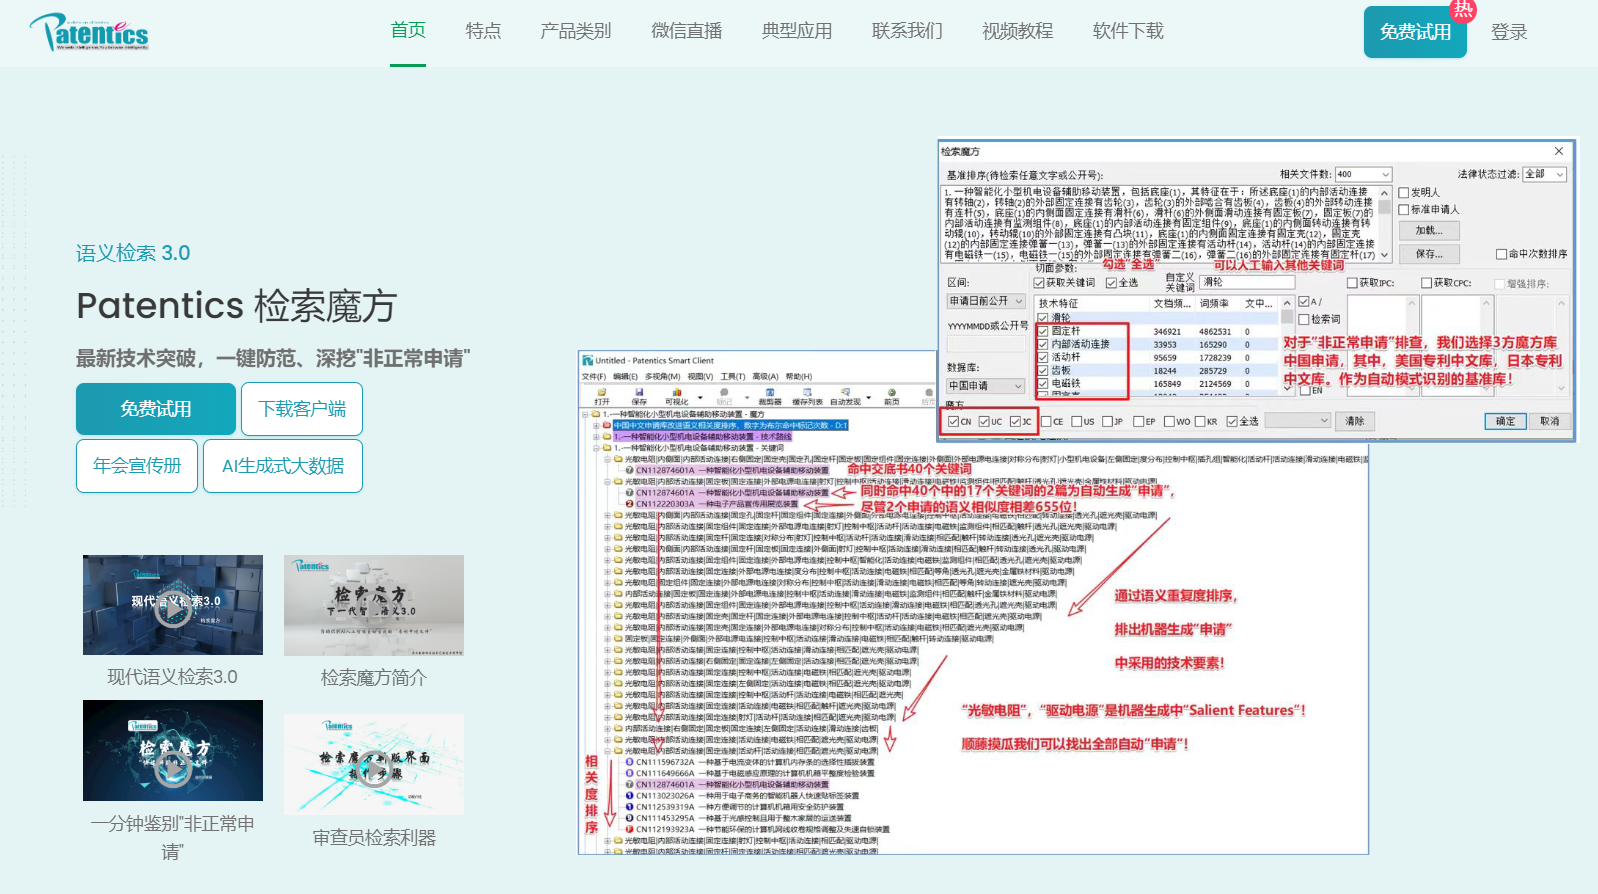Check 发明人 in 检索魔方 dialog
The width and height of the screenshot is (1598, 894).
[1404, 192]
